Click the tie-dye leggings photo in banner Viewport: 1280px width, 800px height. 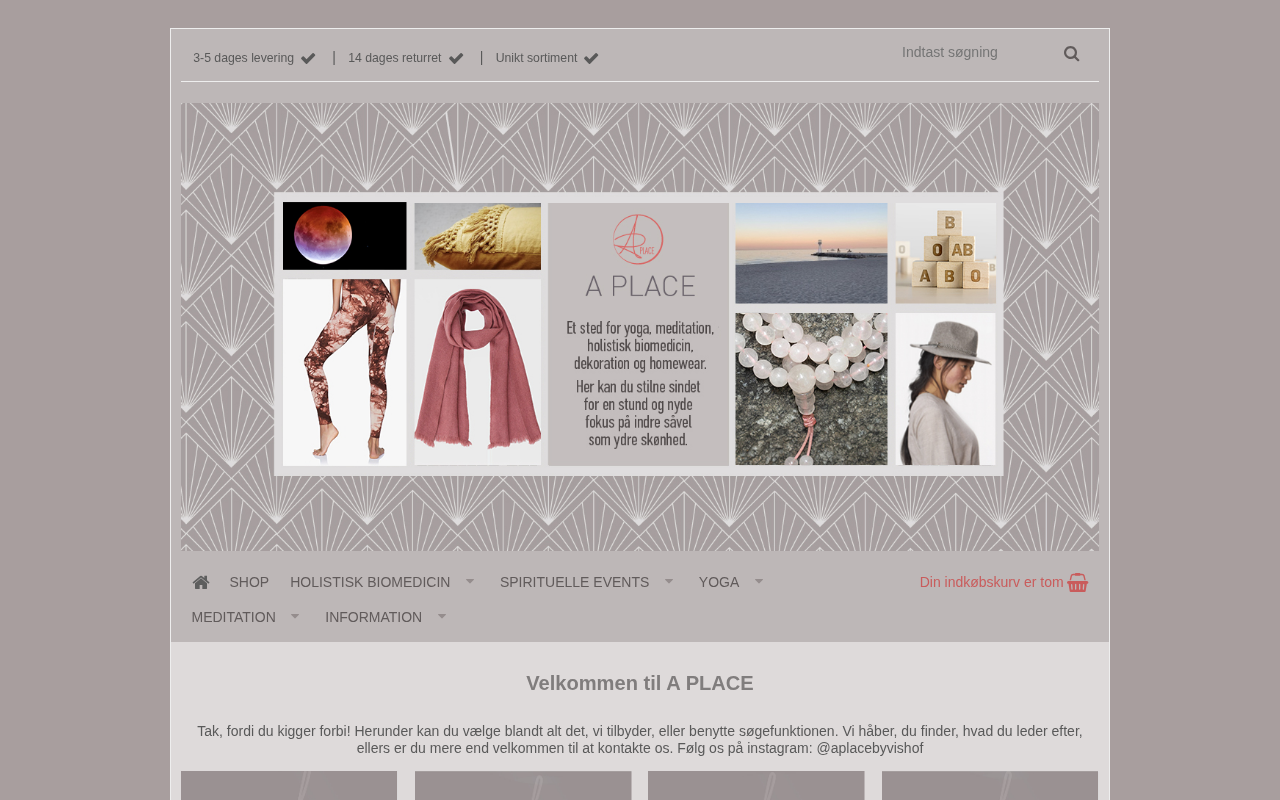pyautogui.click(x=345, y=372)
